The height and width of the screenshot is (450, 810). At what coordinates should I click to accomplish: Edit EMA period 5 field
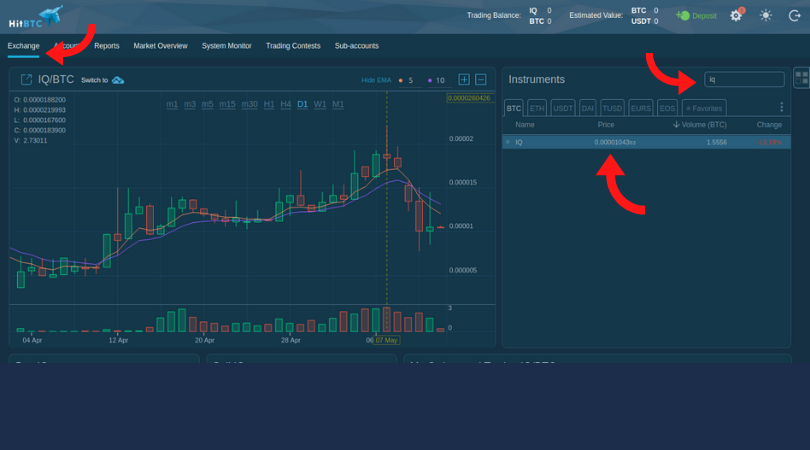(413, 81)
